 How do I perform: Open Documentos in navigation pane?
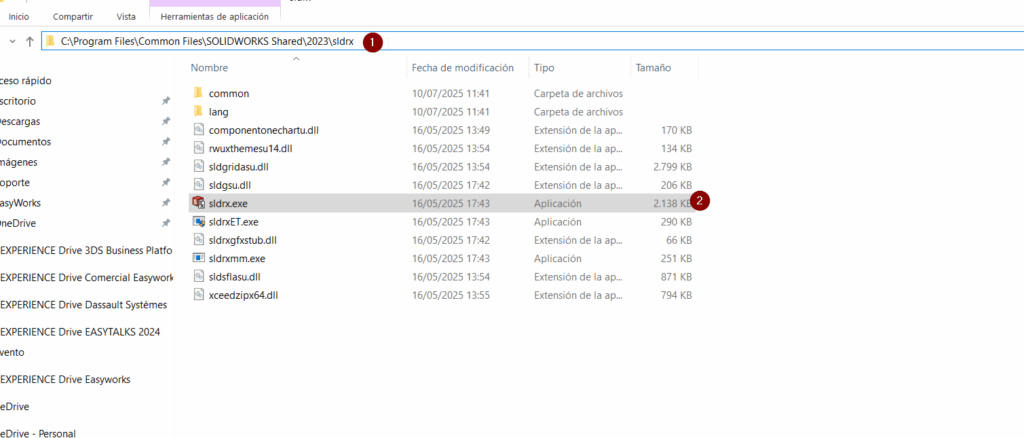[x=25, y=142]
